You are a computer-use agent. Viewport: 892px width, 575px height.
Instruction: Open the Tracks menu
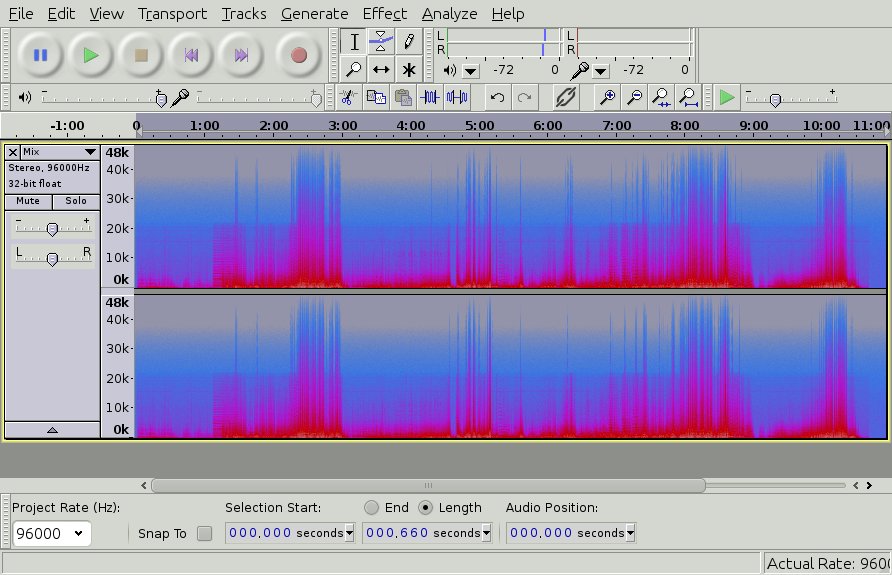click(x=244, y=14)
